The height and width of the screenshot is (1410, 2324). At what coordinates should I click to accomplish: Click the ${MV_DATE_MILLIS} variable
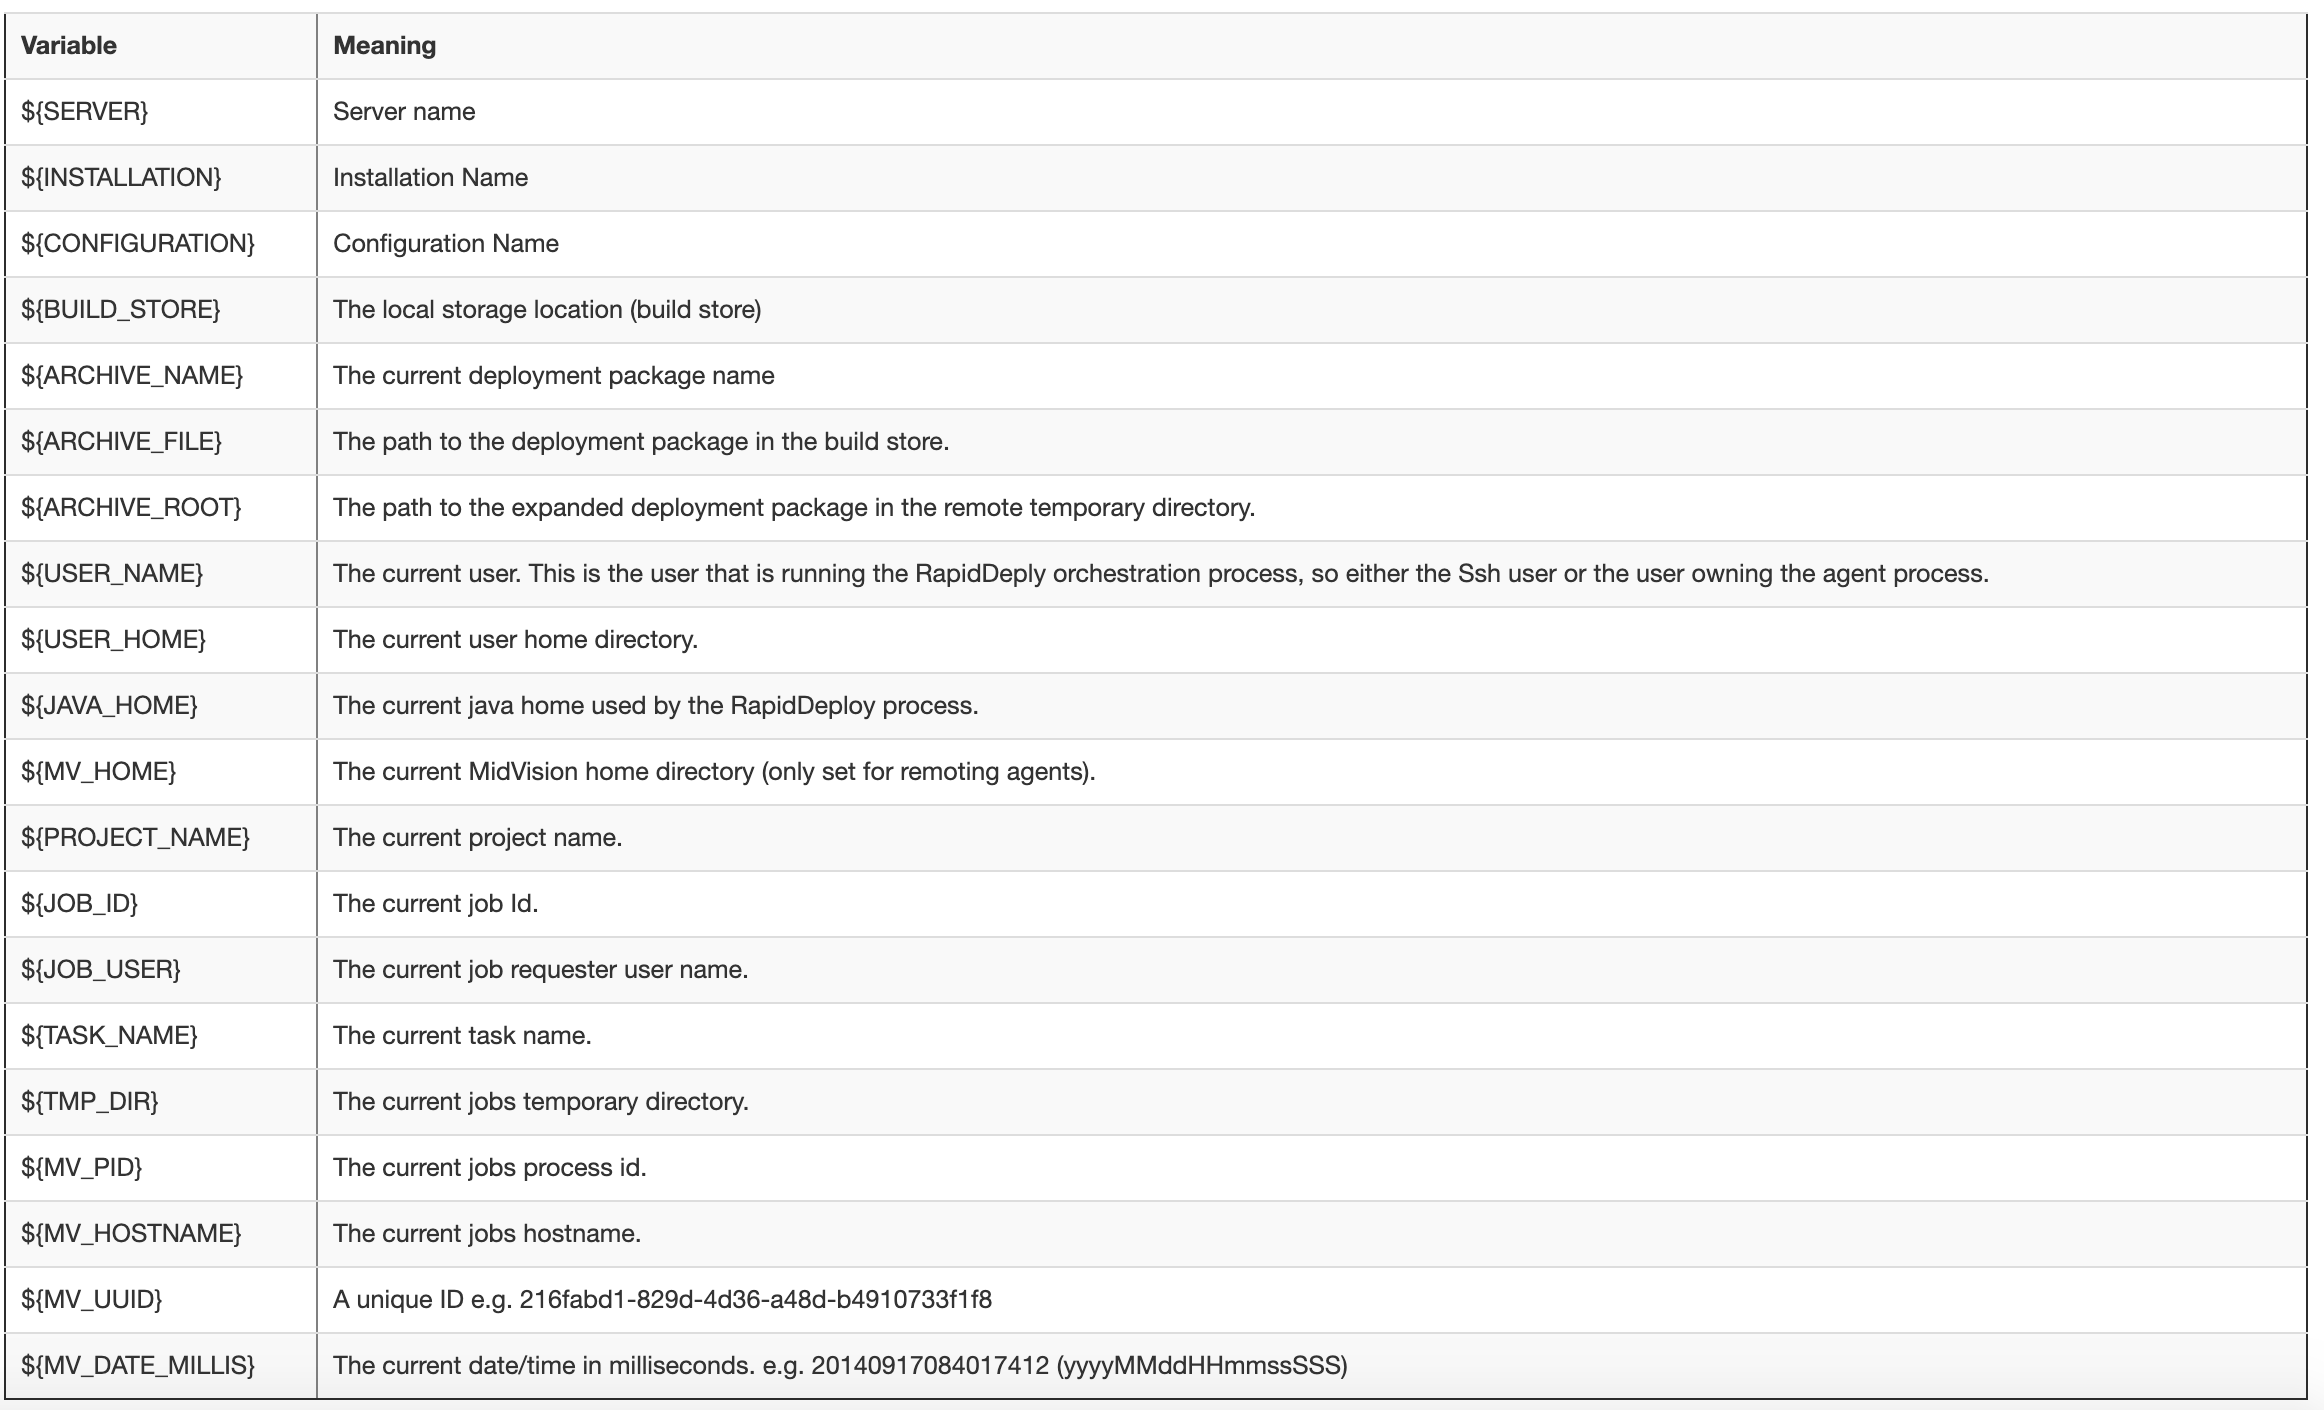coord(138,1366)
